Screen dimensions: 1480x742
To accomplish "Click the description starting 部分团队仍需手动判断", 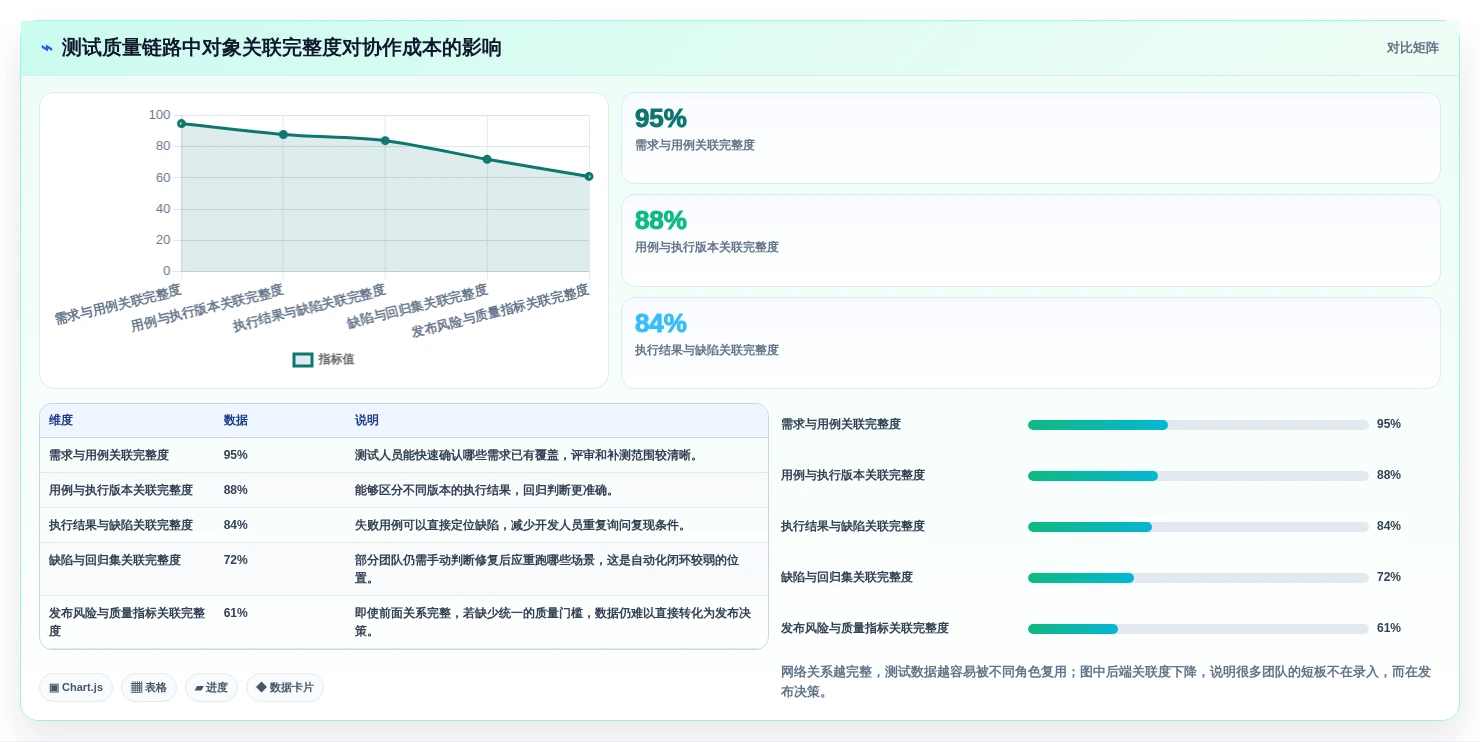I will pyautogui.click(x=547, y=569).
